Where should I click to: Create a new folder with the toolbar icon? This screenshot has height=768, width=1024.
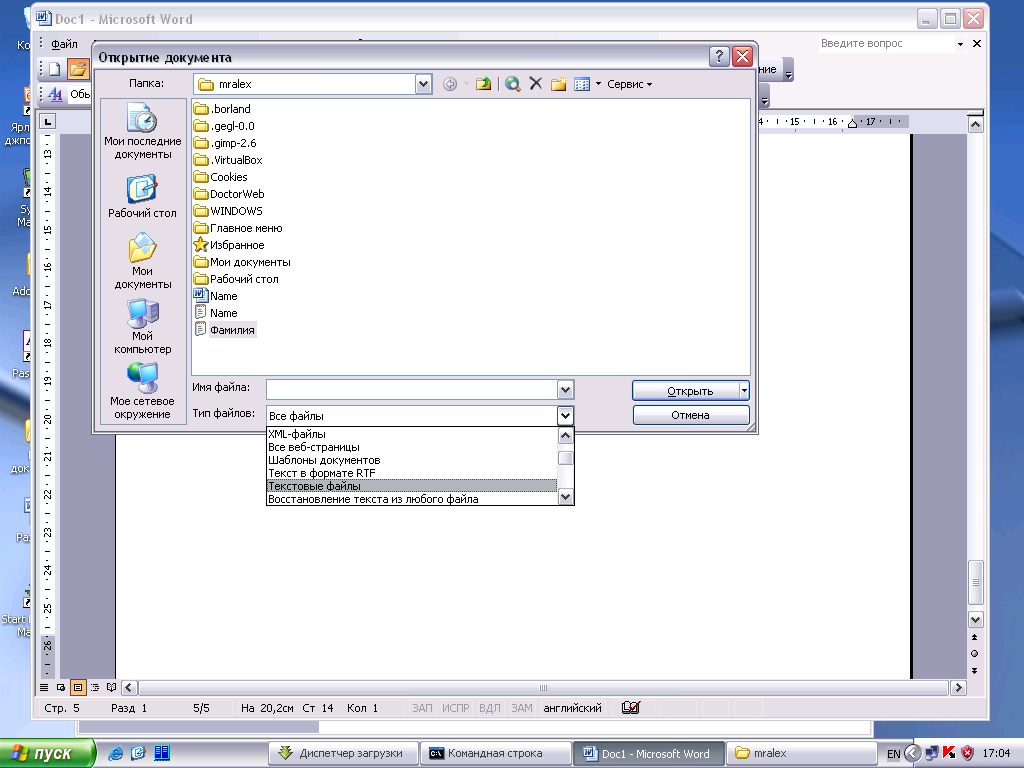(x=558, y=84)
